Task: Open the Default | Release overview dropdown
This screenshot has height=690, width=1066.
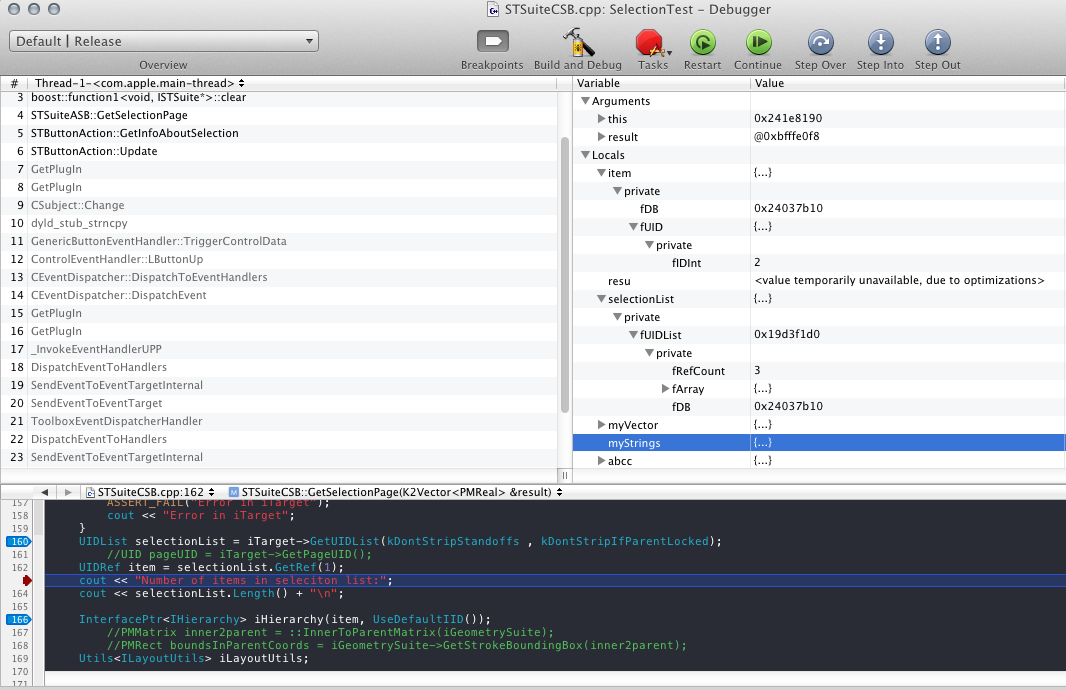Action: pos(164,41)
